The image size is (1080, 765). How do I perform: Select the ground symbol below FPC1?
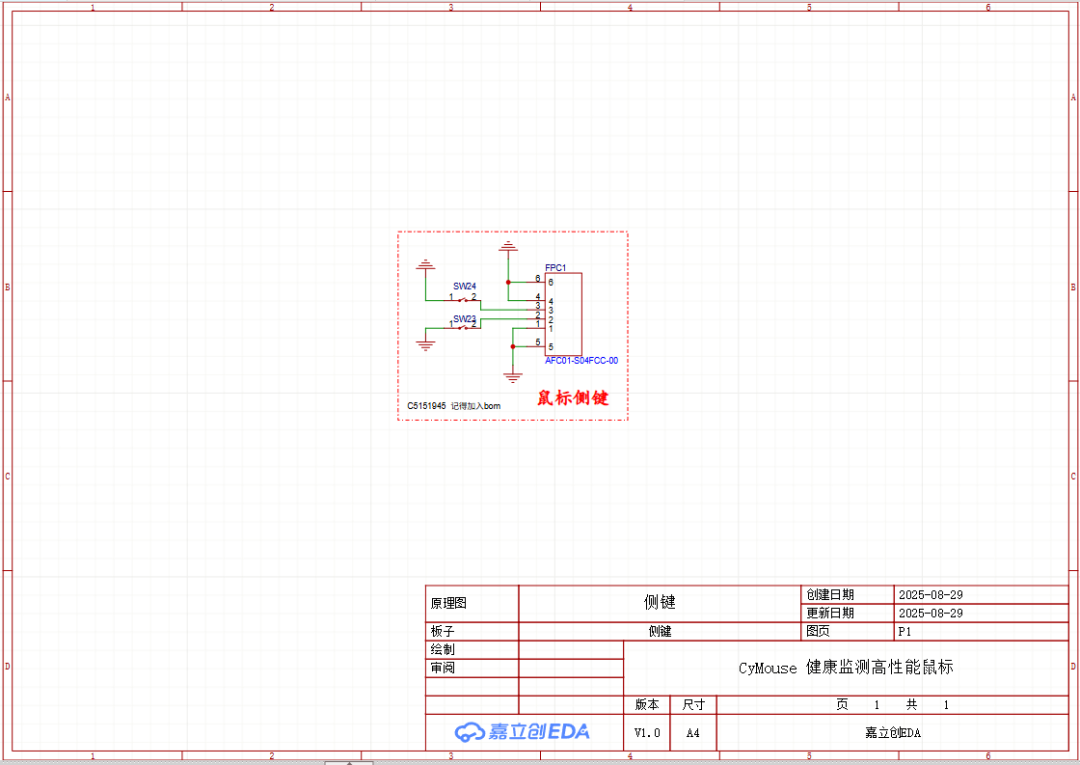click(513, 377)
